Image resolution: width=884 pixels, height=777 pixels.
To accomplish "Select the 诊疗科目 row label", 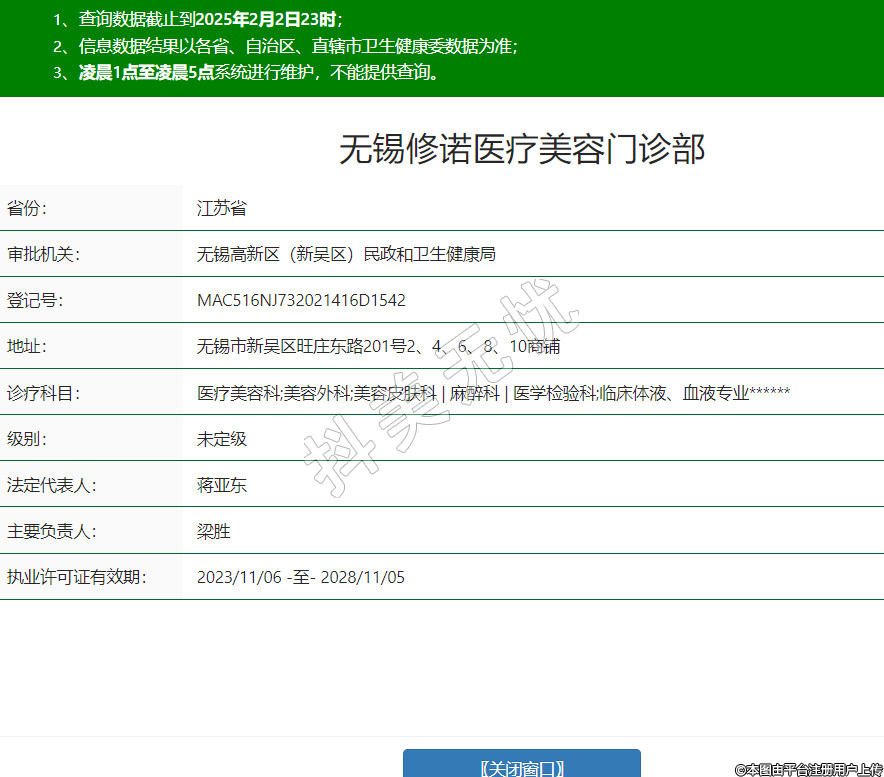I will click(43, 393).
